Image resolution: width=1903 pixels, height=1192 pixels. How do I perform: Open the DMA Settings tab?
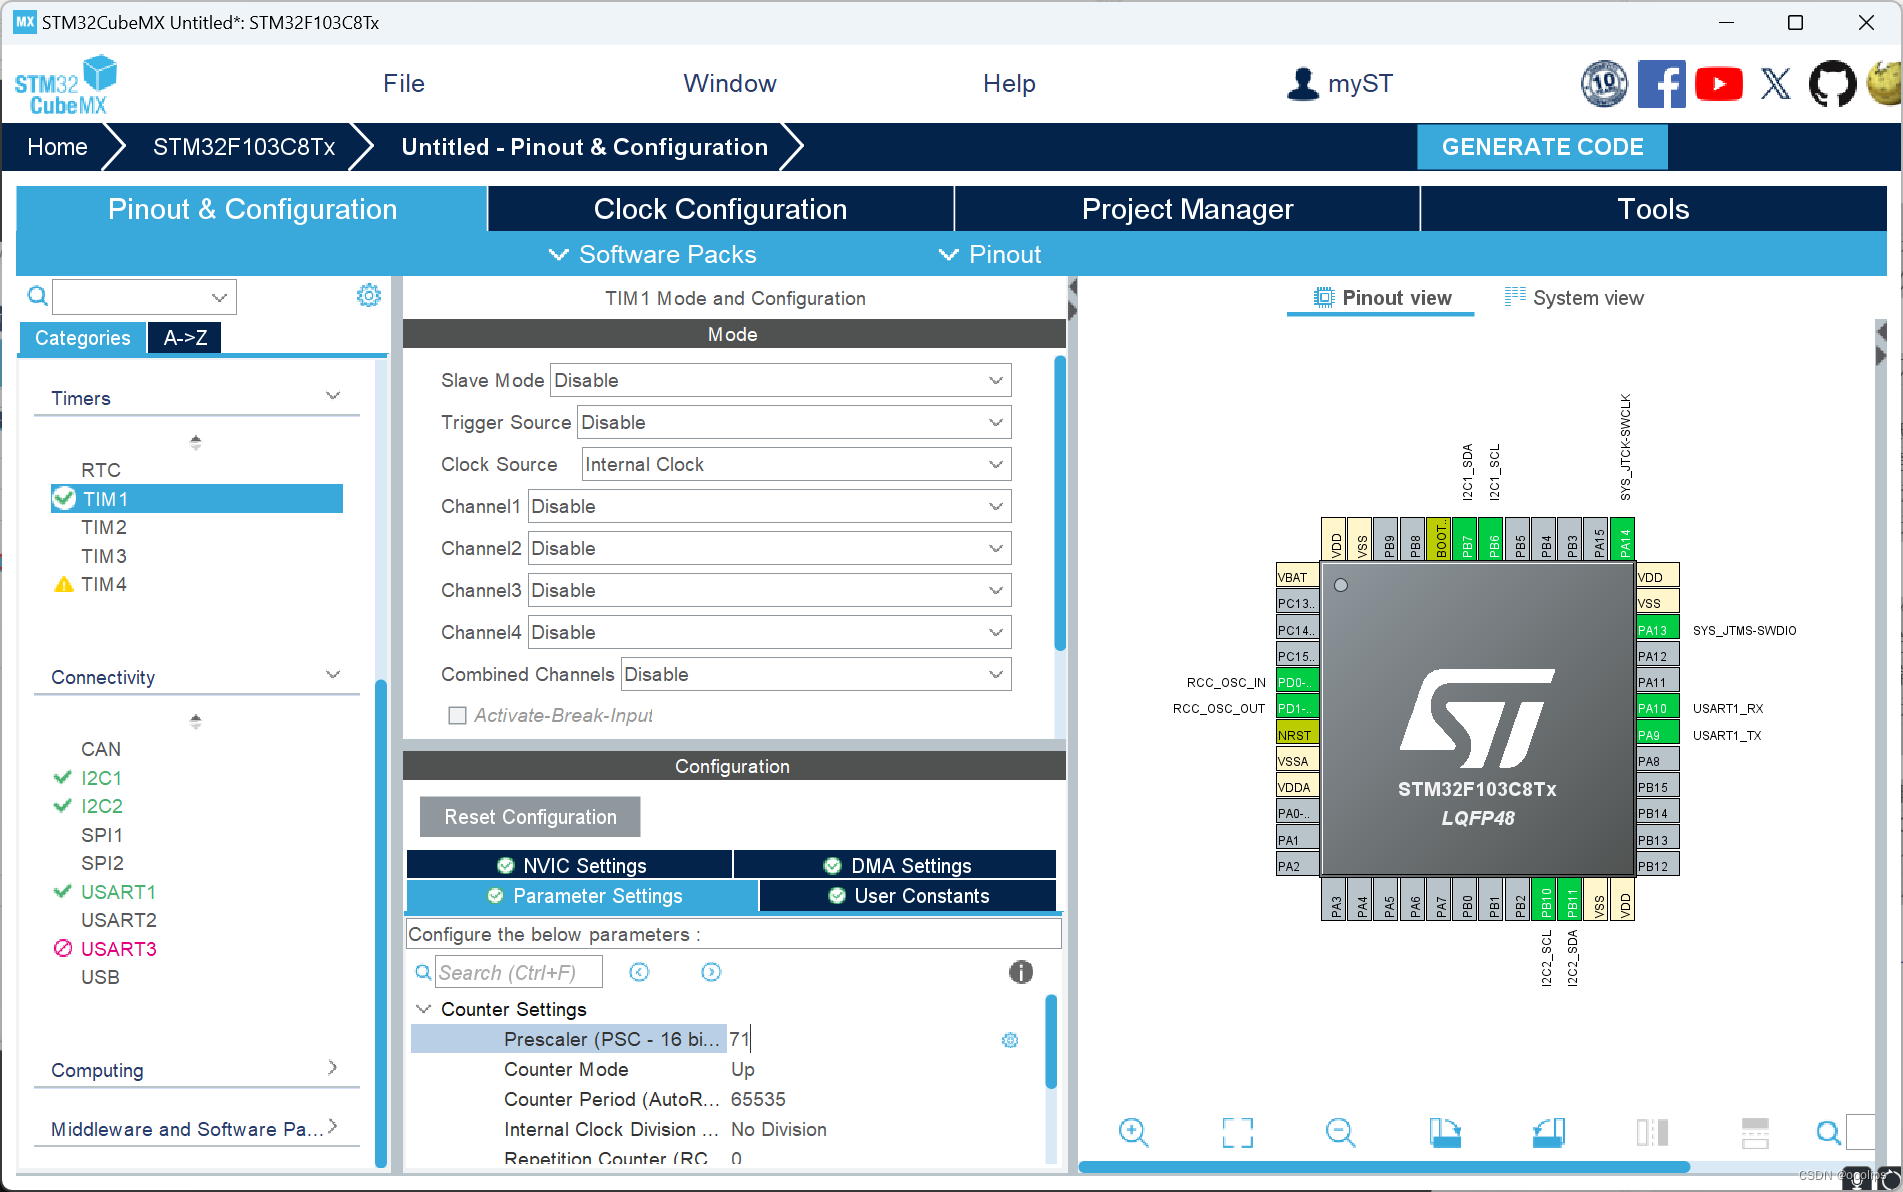(896, 865)
